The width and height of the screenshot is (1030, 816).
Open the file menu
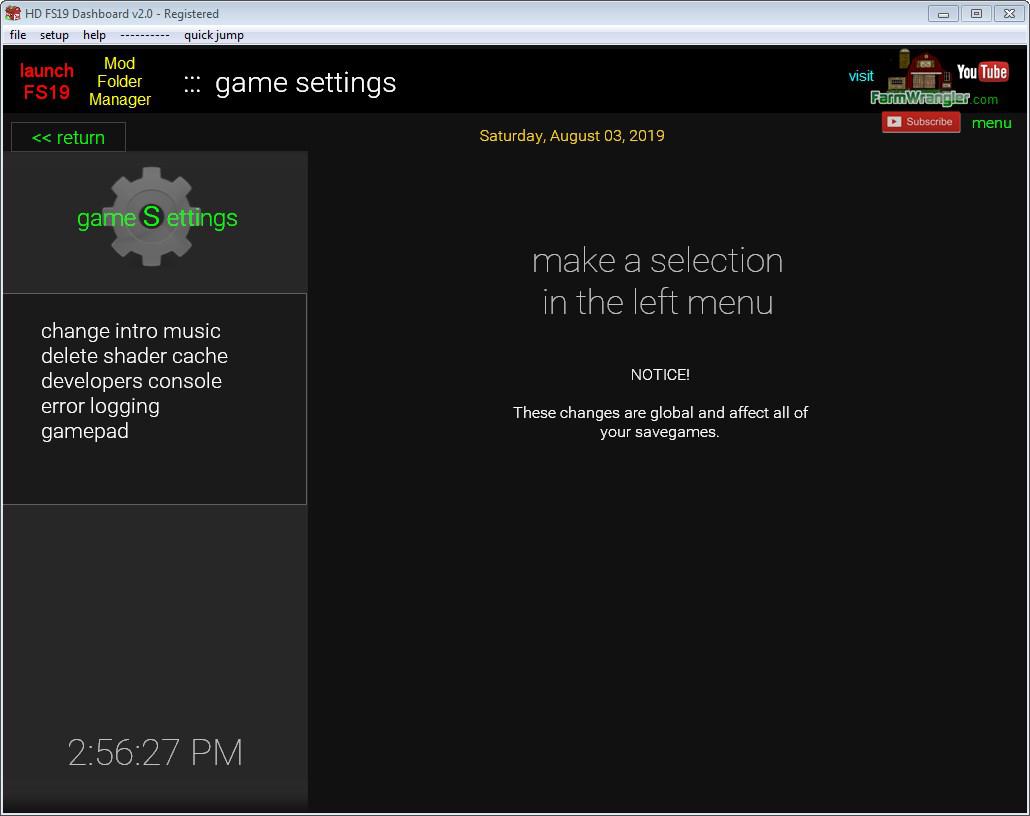(x=18, y=35)
